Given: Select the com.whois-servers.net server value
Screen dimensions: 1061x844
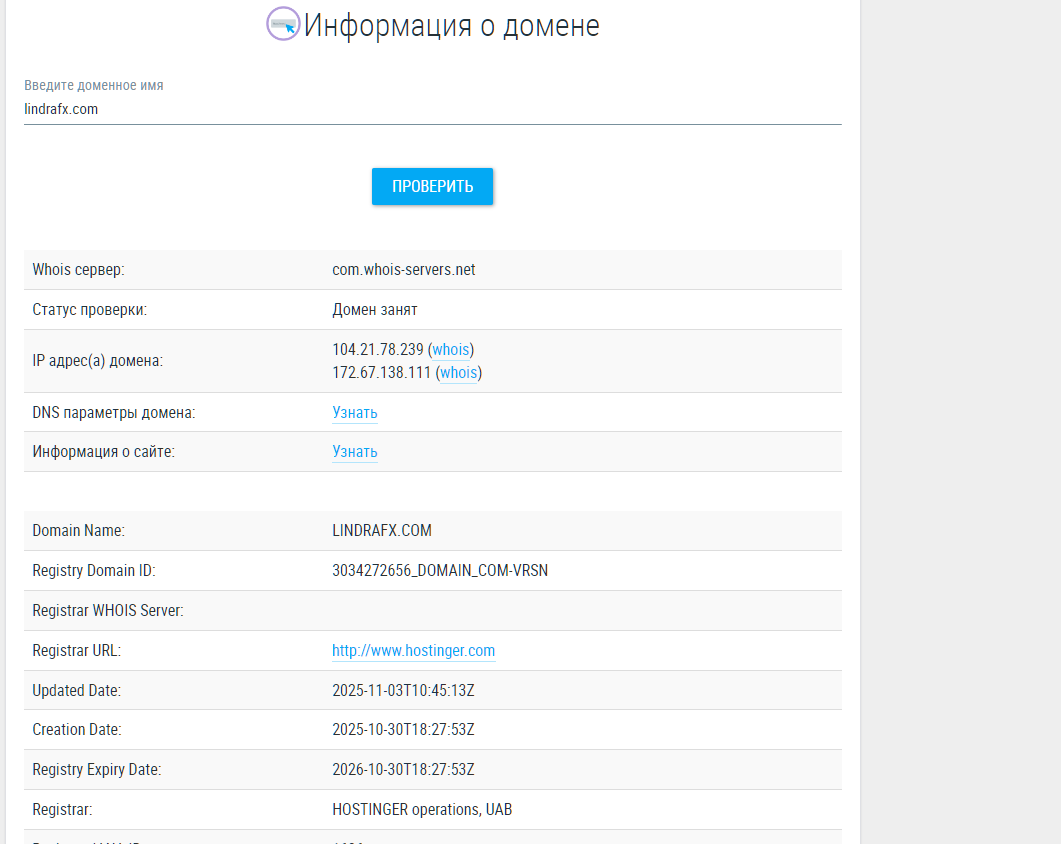Looking at the screenshot, I should point(404,270).
